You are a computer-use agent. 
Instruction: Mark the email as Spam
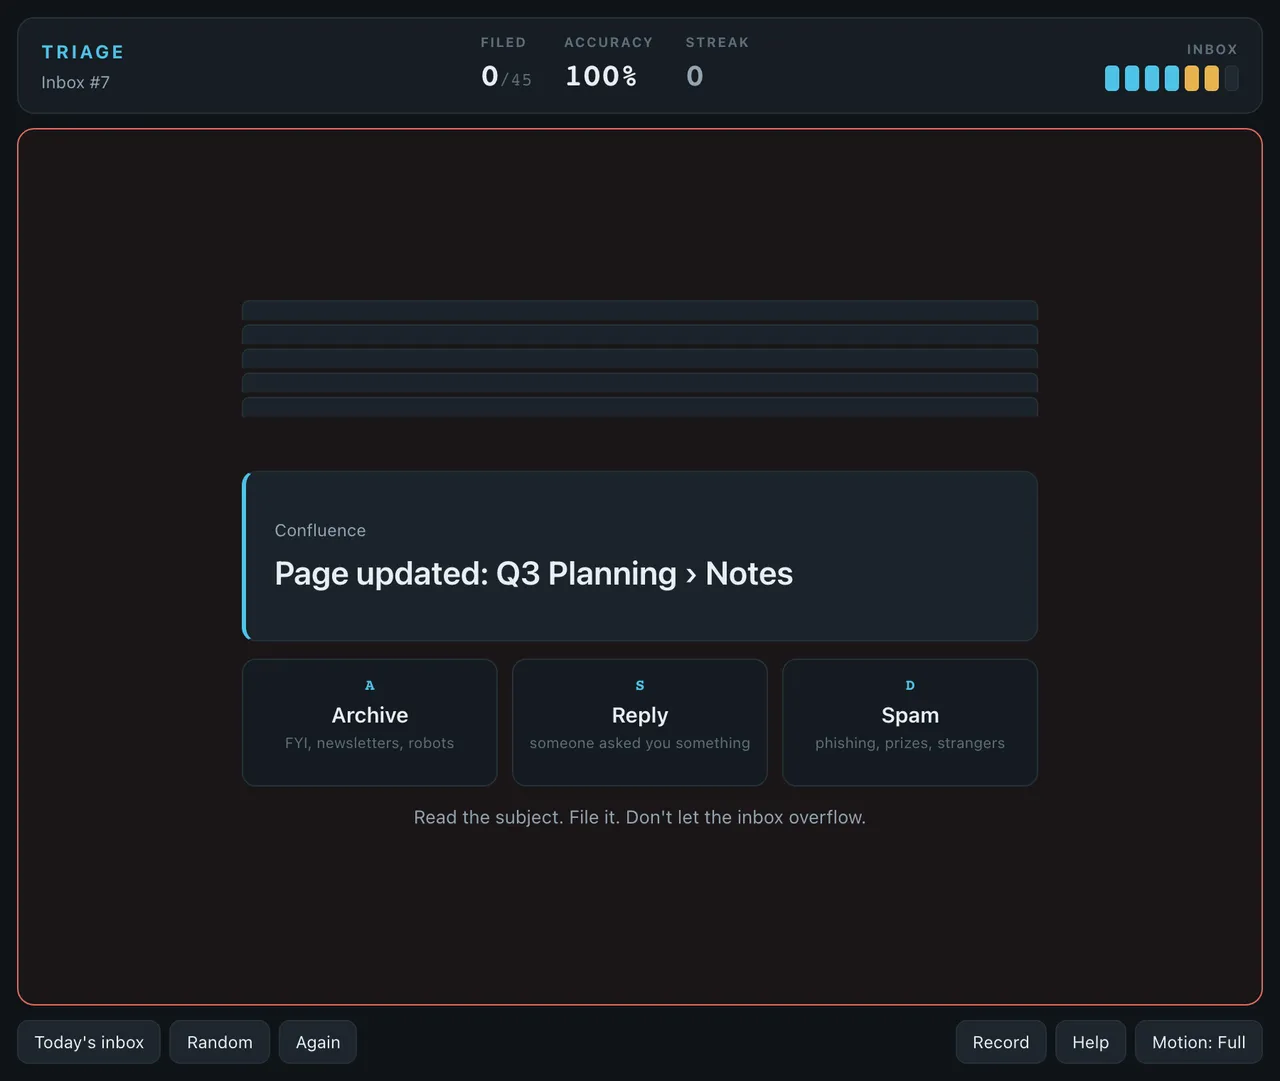click(910, 722)
